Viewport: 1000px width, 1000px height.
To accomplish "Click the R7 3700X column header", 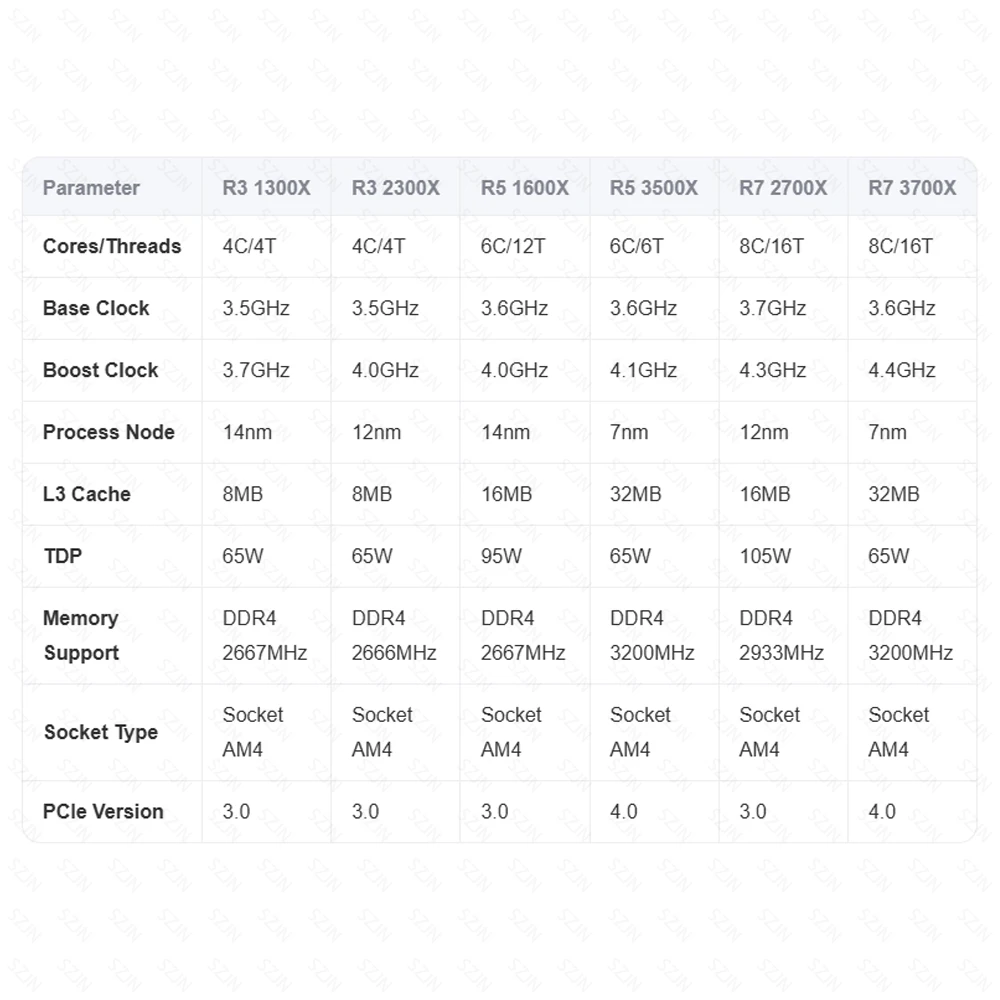I will 911,188.
